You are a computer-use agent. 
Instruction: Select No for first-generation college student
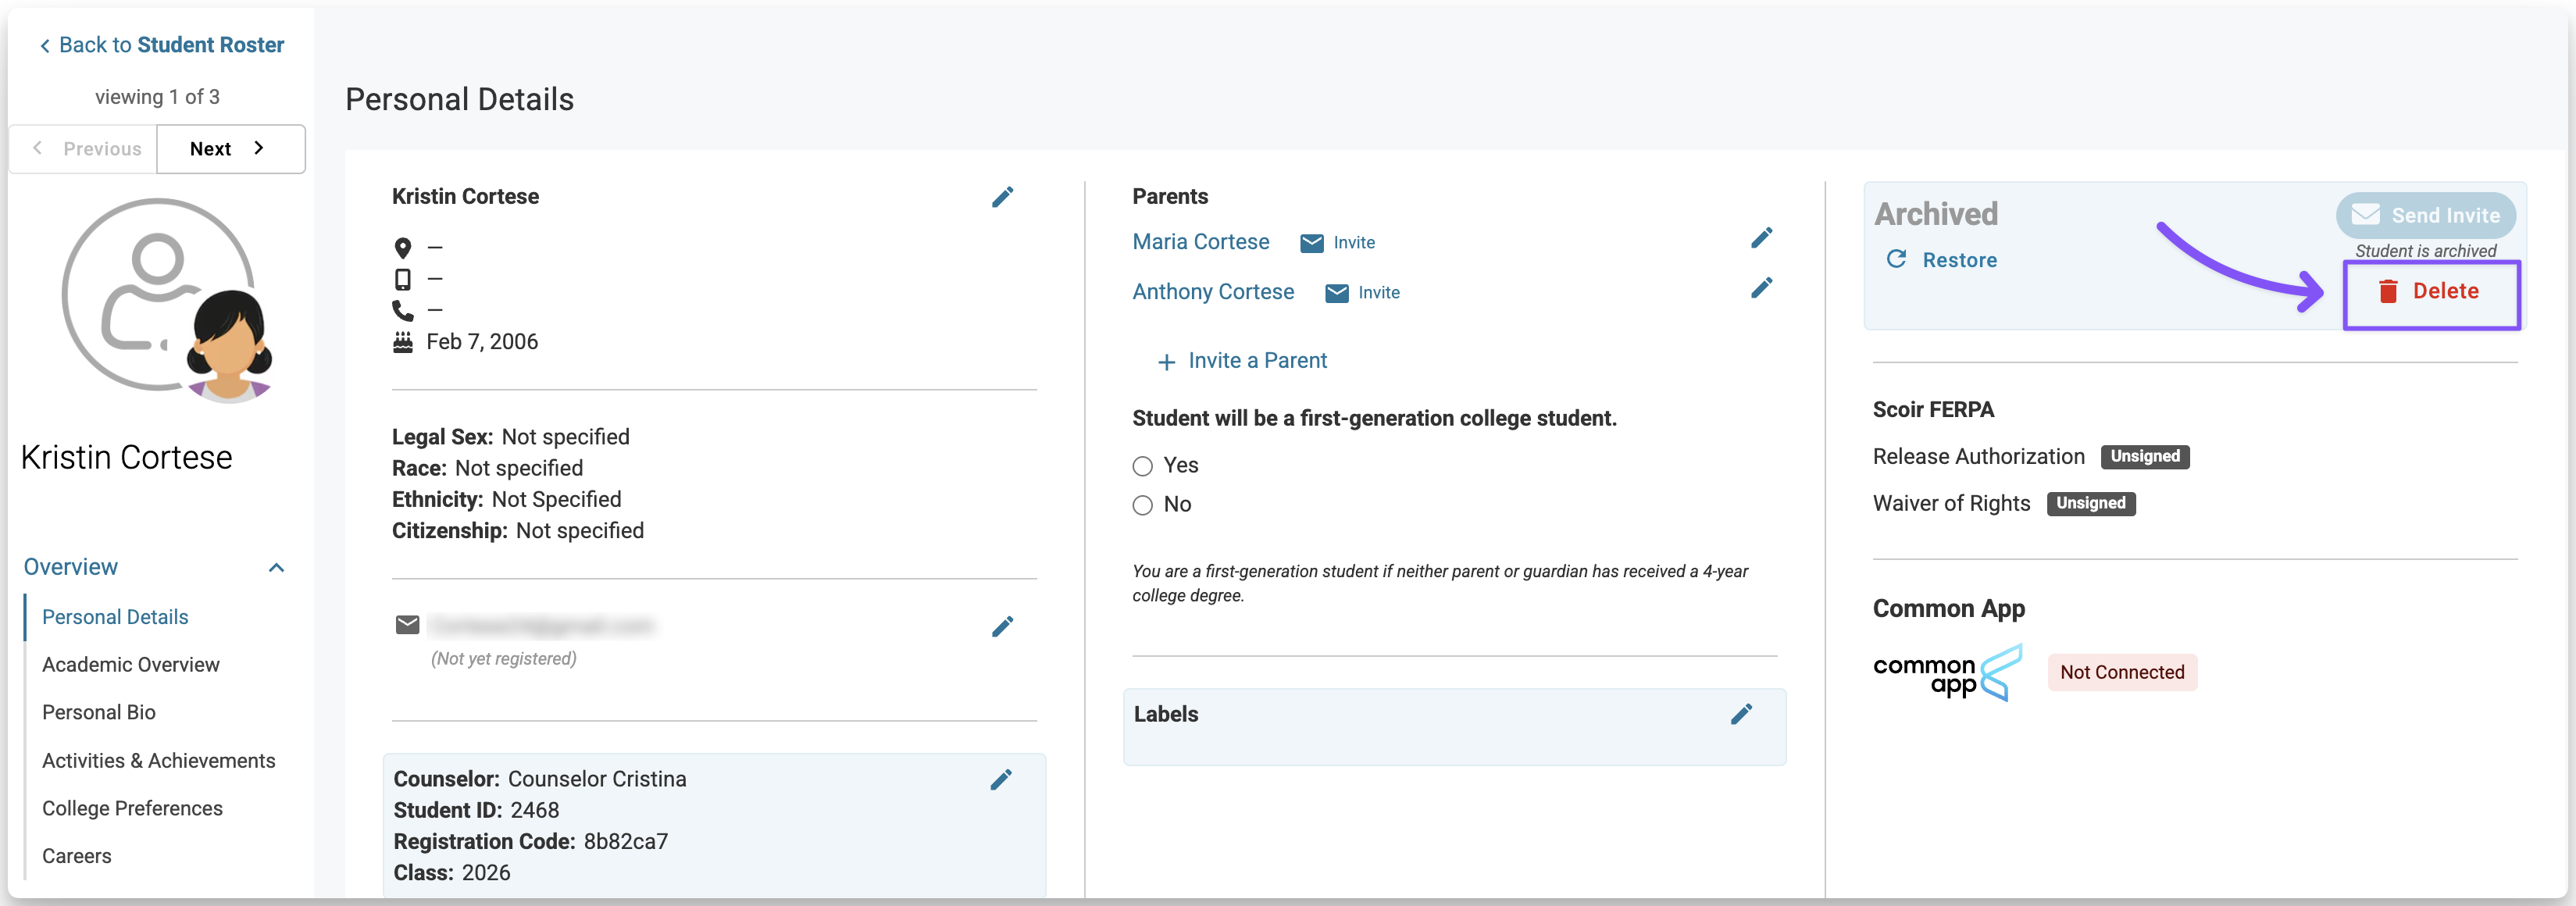tap(1142, 505)
